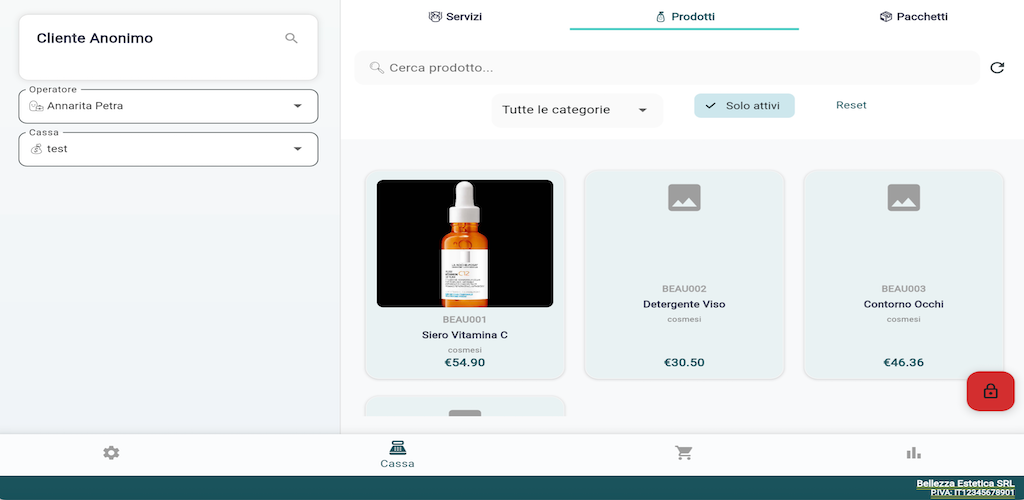Click the BEAU001 product code
Screen dimensions: 1024x500
465,319
